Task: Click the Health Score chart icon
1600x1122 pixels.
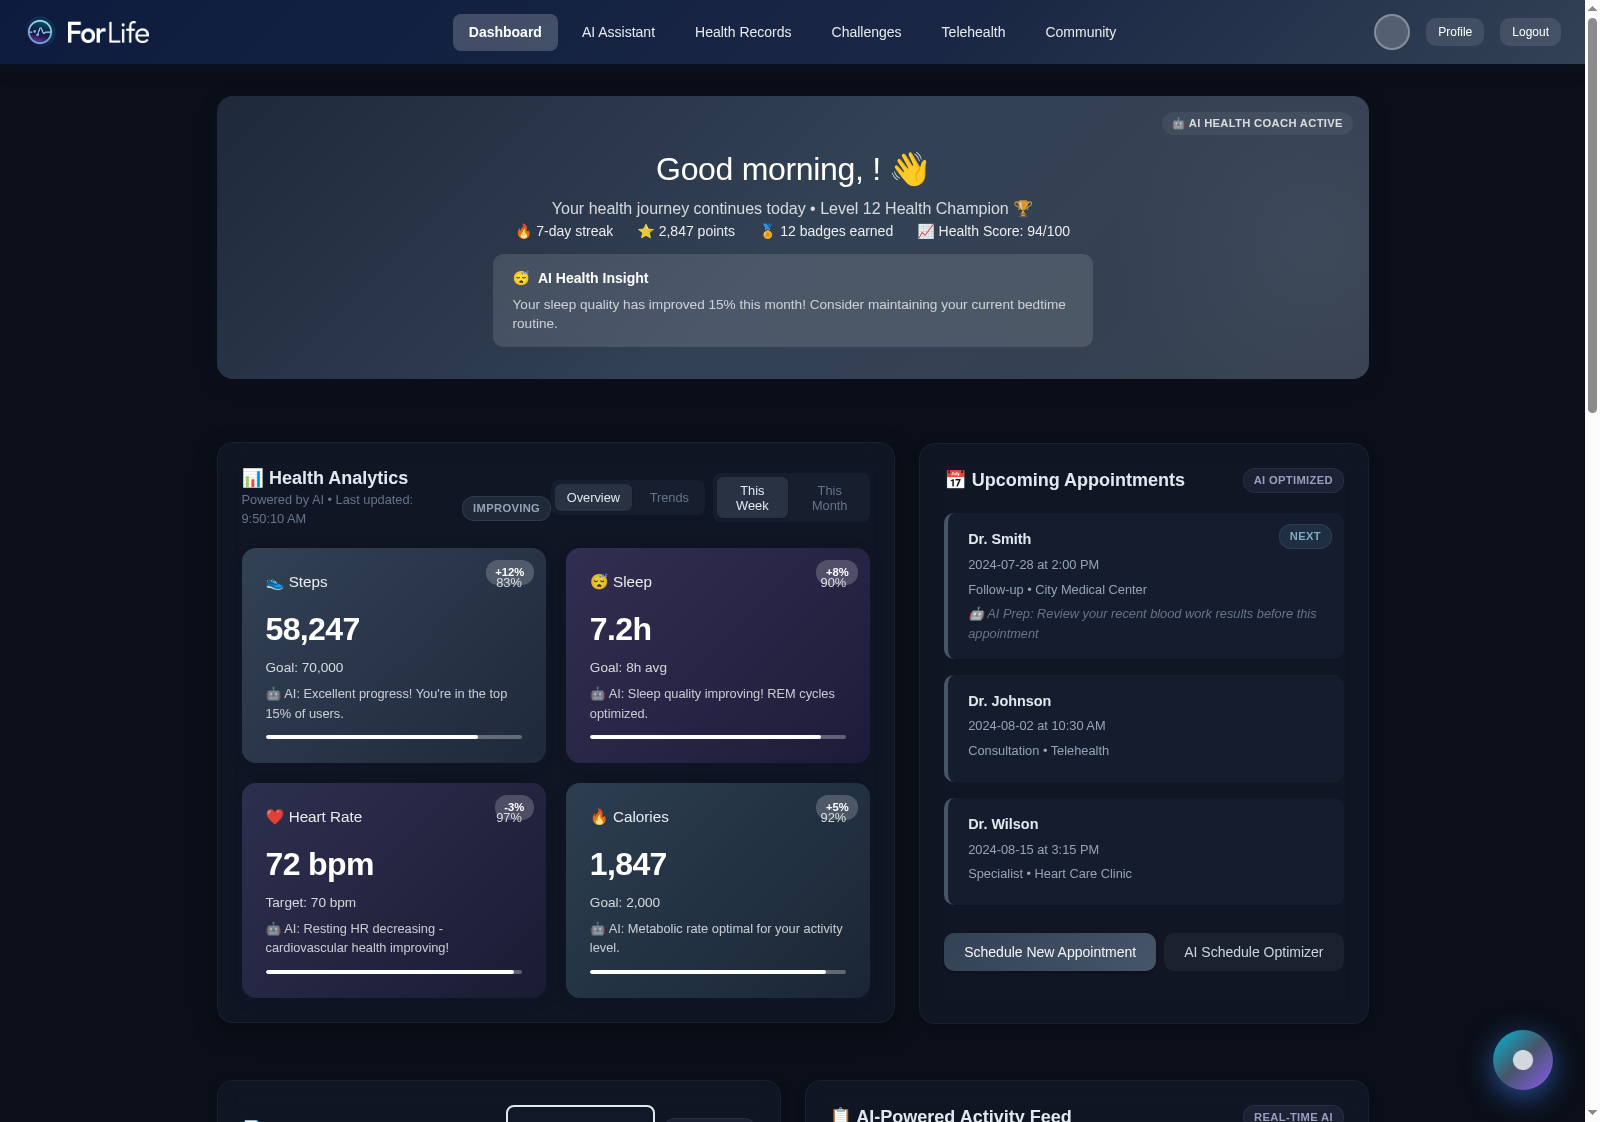Action: click(x=926, y=231)
